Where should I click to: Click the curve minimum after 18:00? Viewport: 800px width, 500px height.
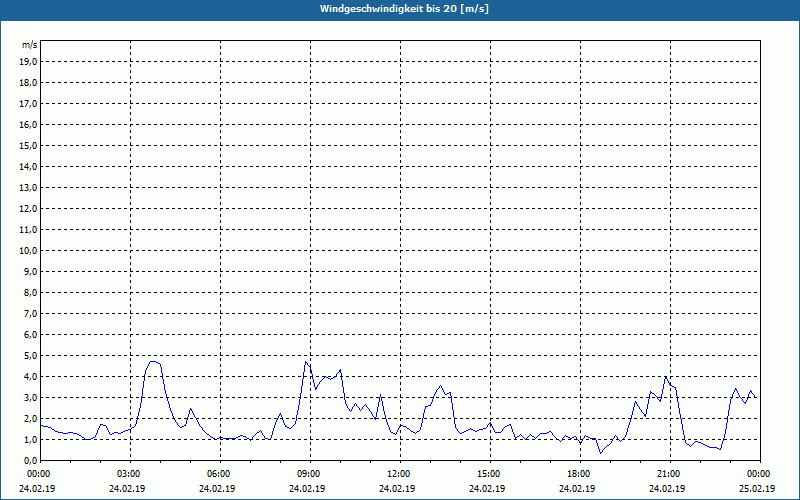(x=601, y=453)
